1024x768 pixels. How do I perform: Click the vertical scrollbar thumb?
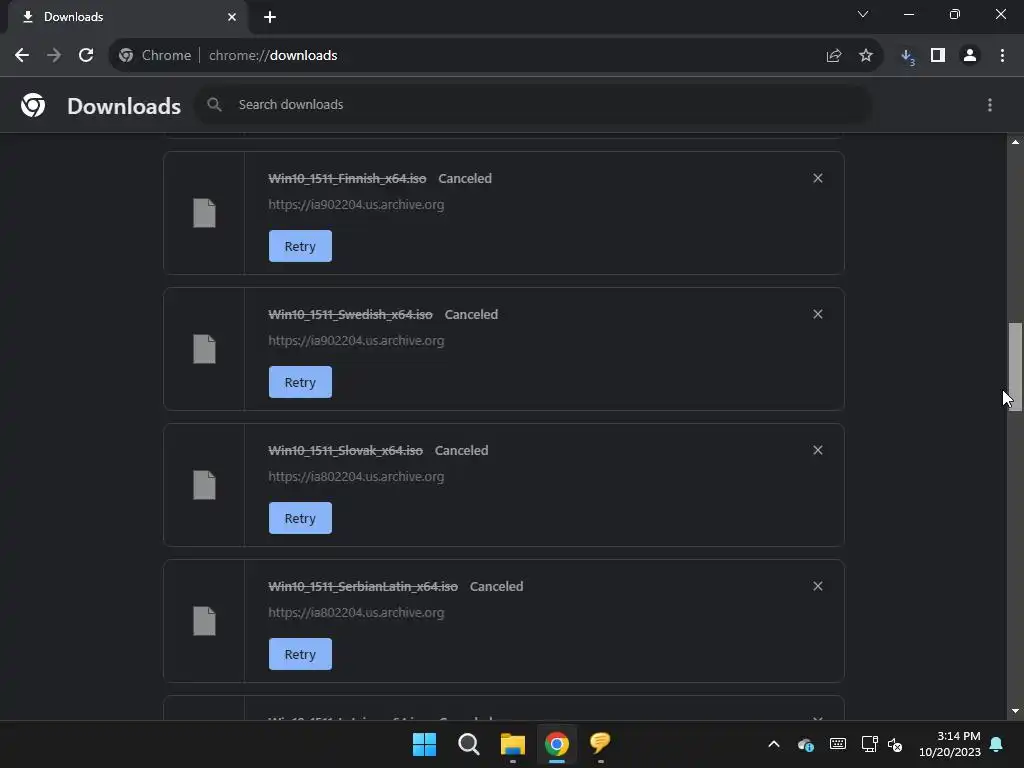1015,366
